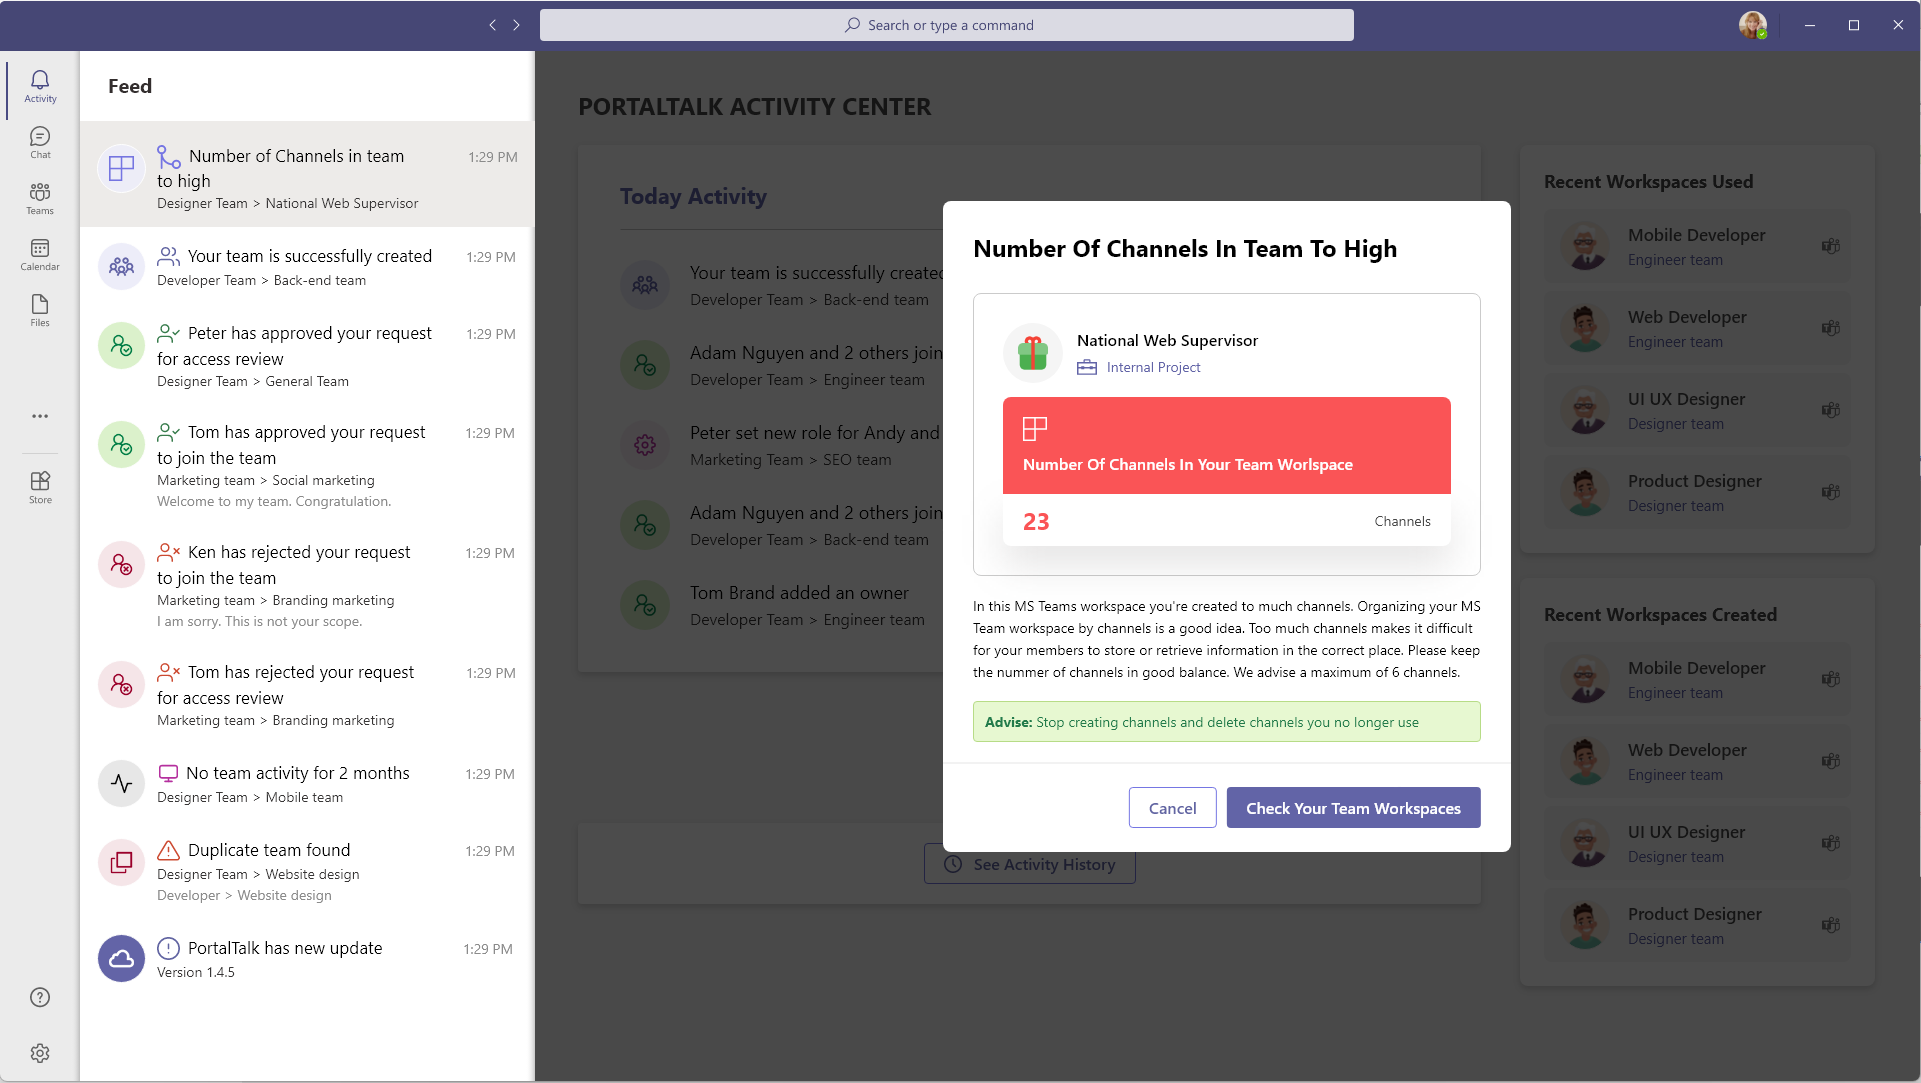Click the duplicate team copy icon
This screenshot has height=1083, width=1921.
point(121,862)
